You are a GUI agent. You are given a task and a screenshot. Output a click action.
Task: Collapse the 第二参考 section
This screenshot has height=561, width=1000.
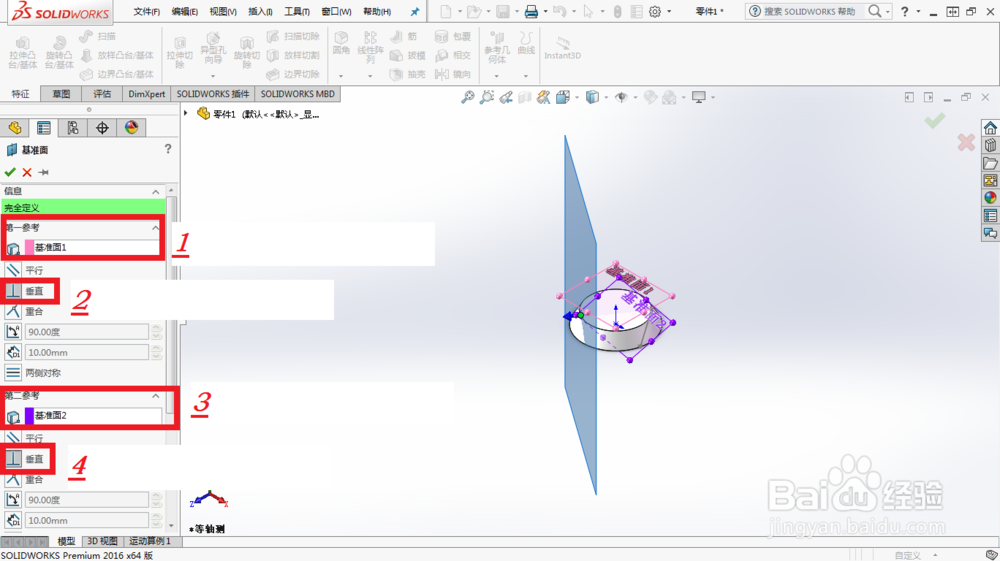pyautogui.click(x=156, y=396)
